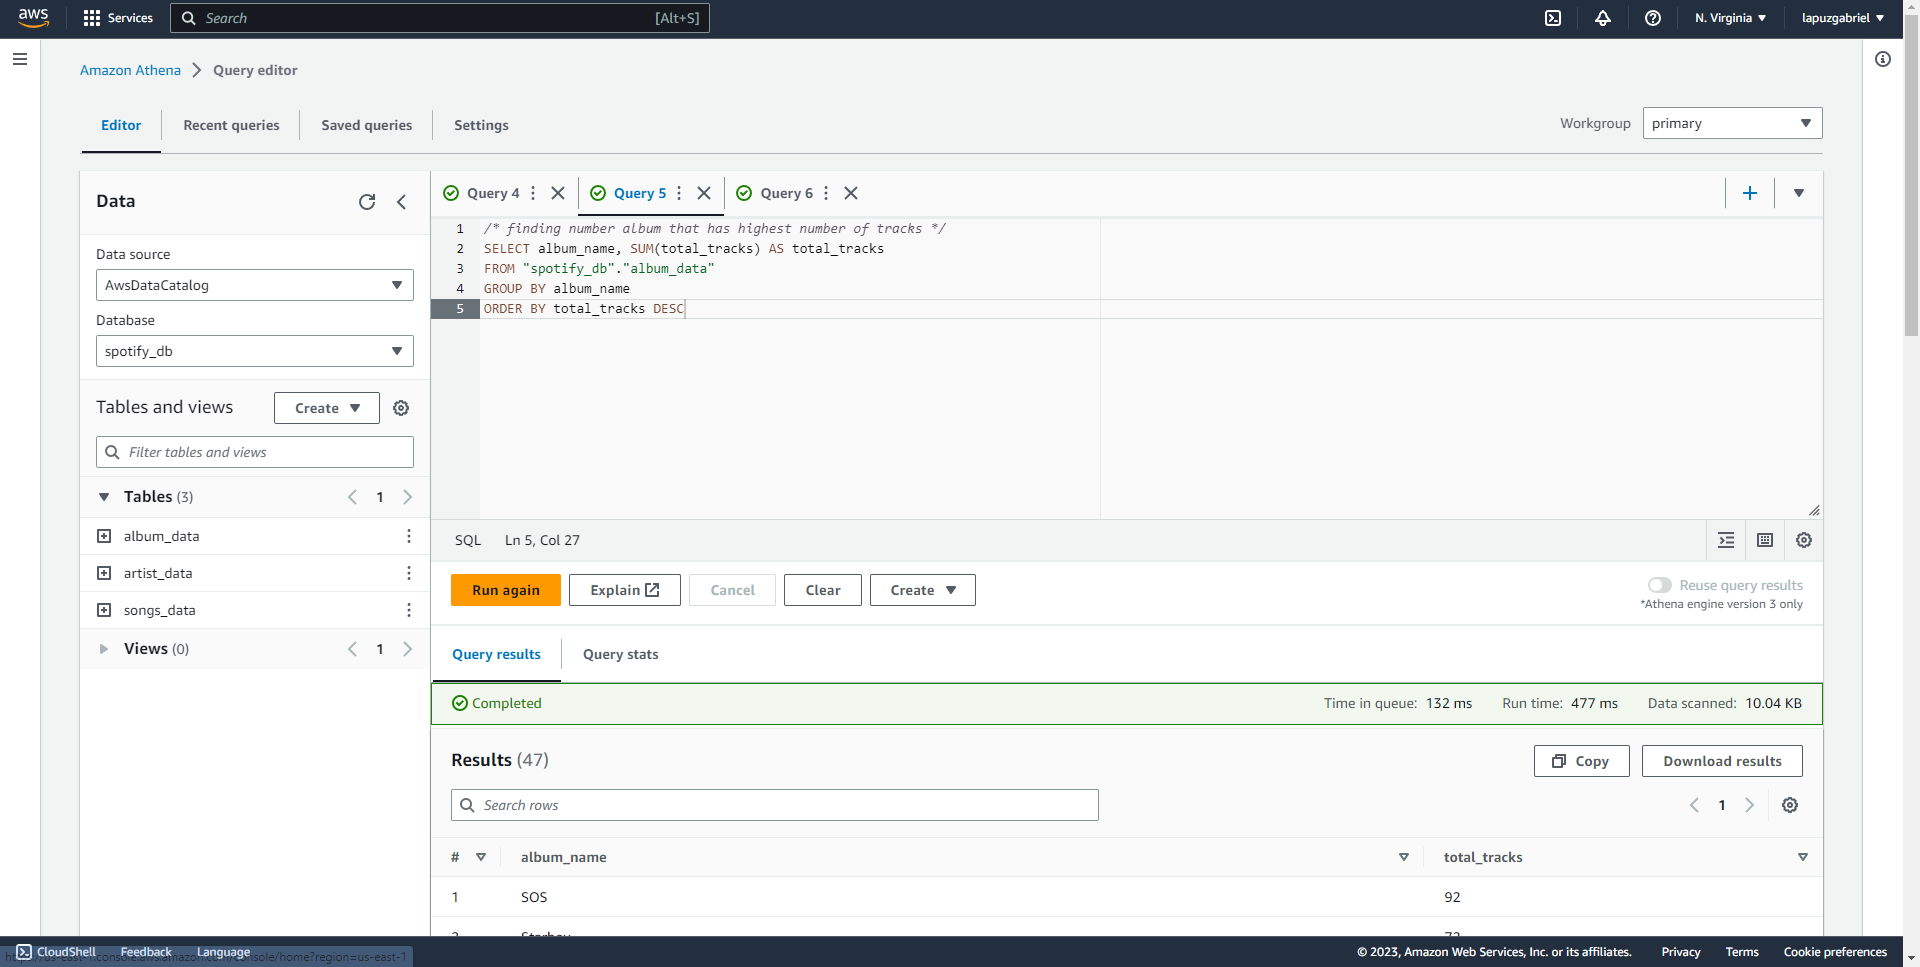Expand the album_data table
Viewport: 1920px width, 967px height.
104,536
